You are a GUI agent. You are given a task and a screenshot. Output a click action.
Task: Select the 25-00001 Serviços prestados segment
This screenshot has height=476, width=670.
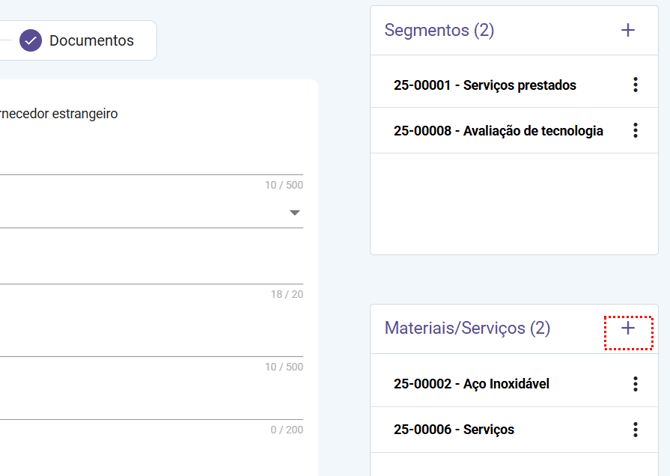tap(485, 85)
